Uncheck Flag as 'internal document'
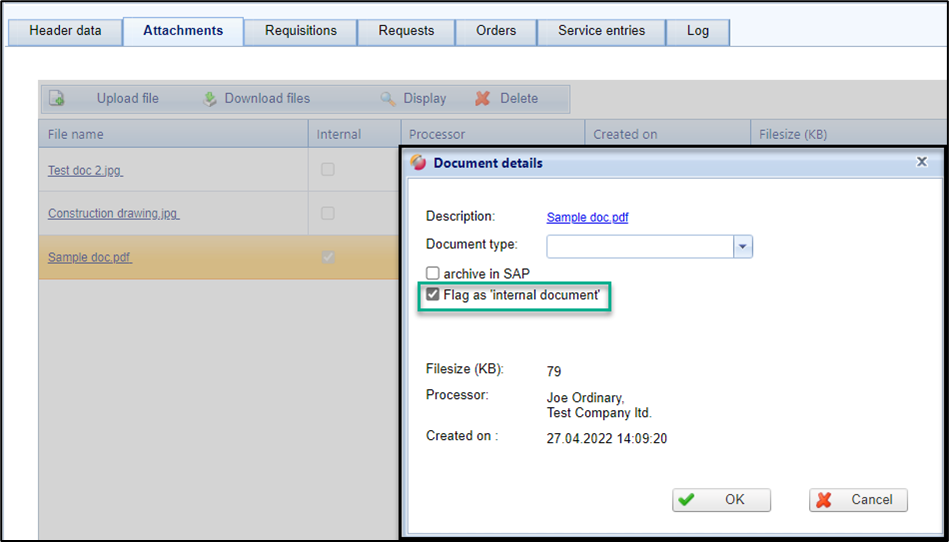 [x=433, y=295]
